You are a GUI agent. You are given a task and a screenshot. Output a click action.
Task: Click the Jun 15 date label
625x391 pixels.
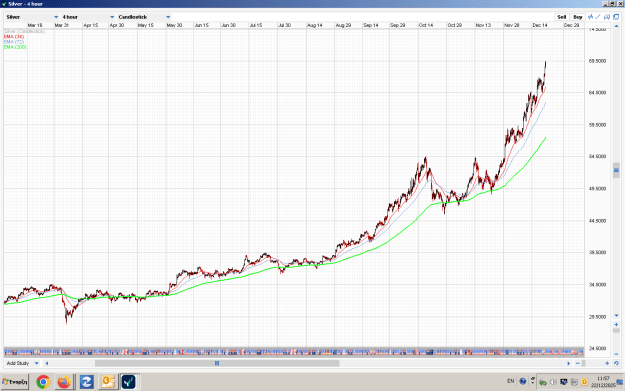tap(201, 25)
